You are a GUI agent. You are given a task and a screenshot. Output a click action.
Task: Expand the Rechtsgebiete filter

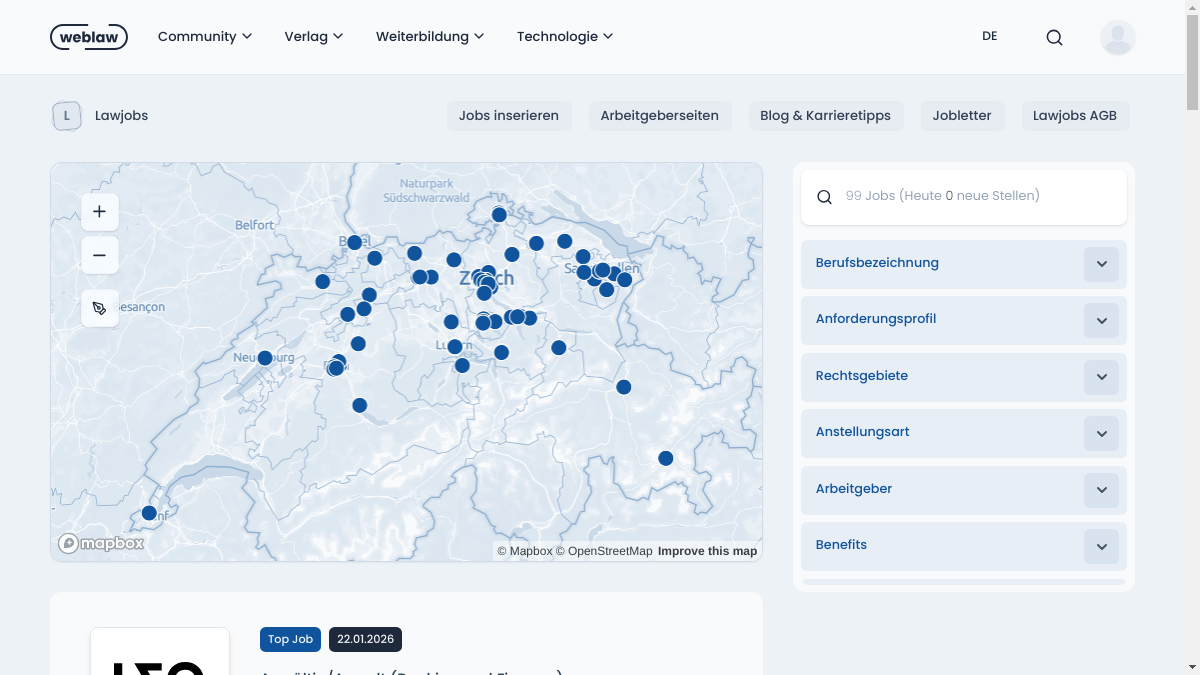[x=1101, y=377]
